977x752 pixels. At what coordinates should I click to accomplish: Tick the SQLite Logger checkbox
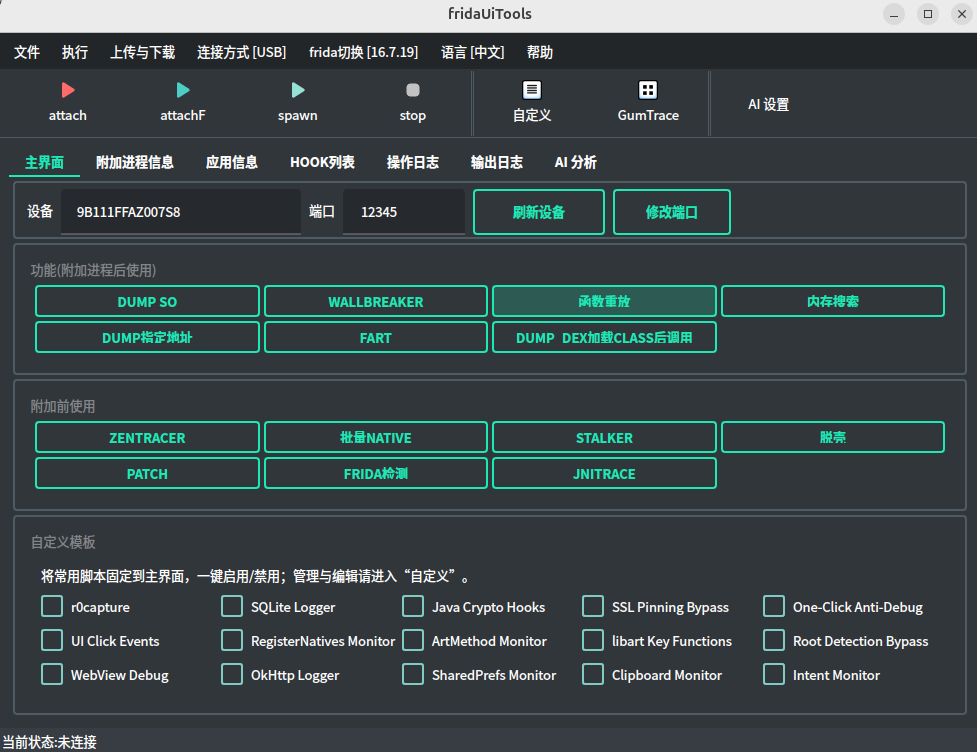(232, 606)
